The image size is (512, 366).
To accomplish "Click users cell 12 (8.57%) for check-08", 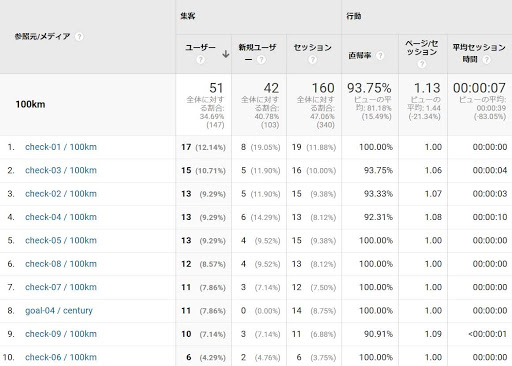I will tap(203, 264).
